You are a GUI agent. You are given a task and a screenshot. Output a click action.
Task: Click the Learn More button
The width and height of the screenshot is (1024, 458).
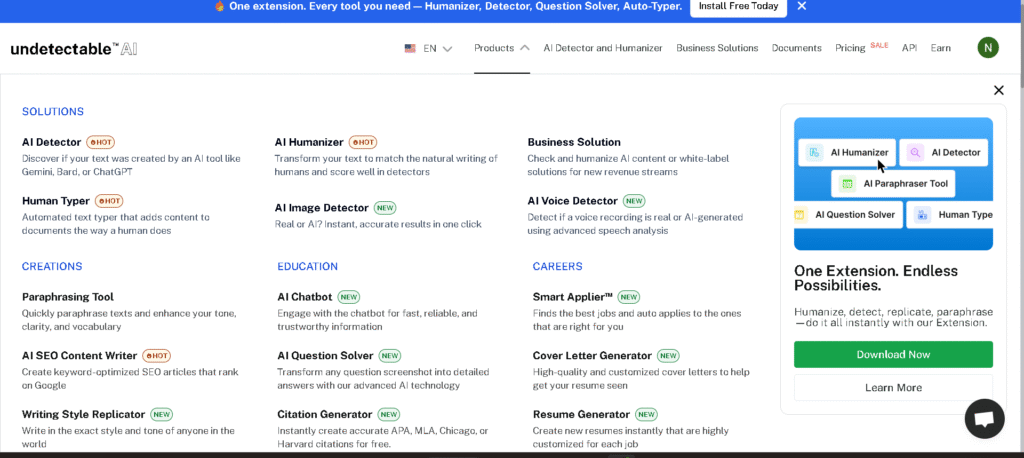893,387
